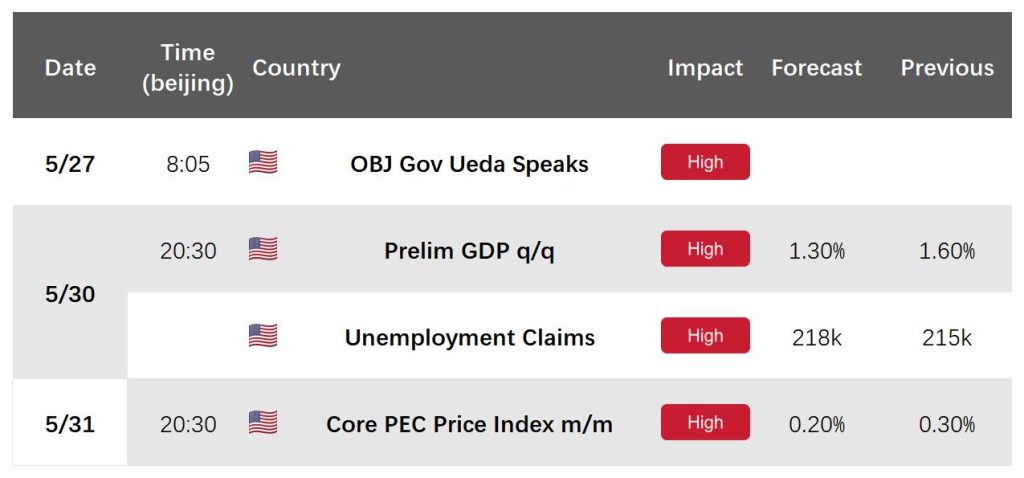Viewport: 1024px width, 478px height.
Task: Select the High badge for Ueda Speaks
Action: tap(705, 162)
